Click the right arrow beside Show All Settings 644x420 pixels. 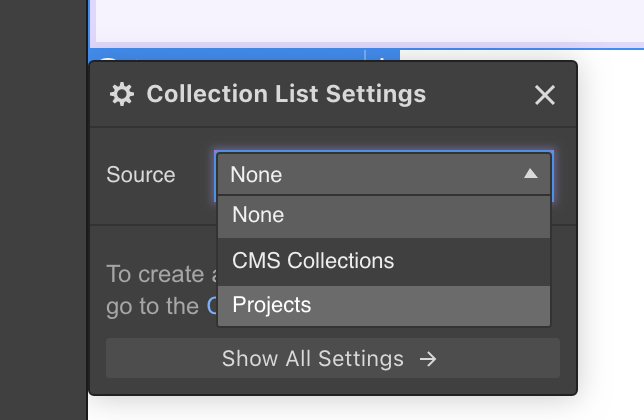428,359
